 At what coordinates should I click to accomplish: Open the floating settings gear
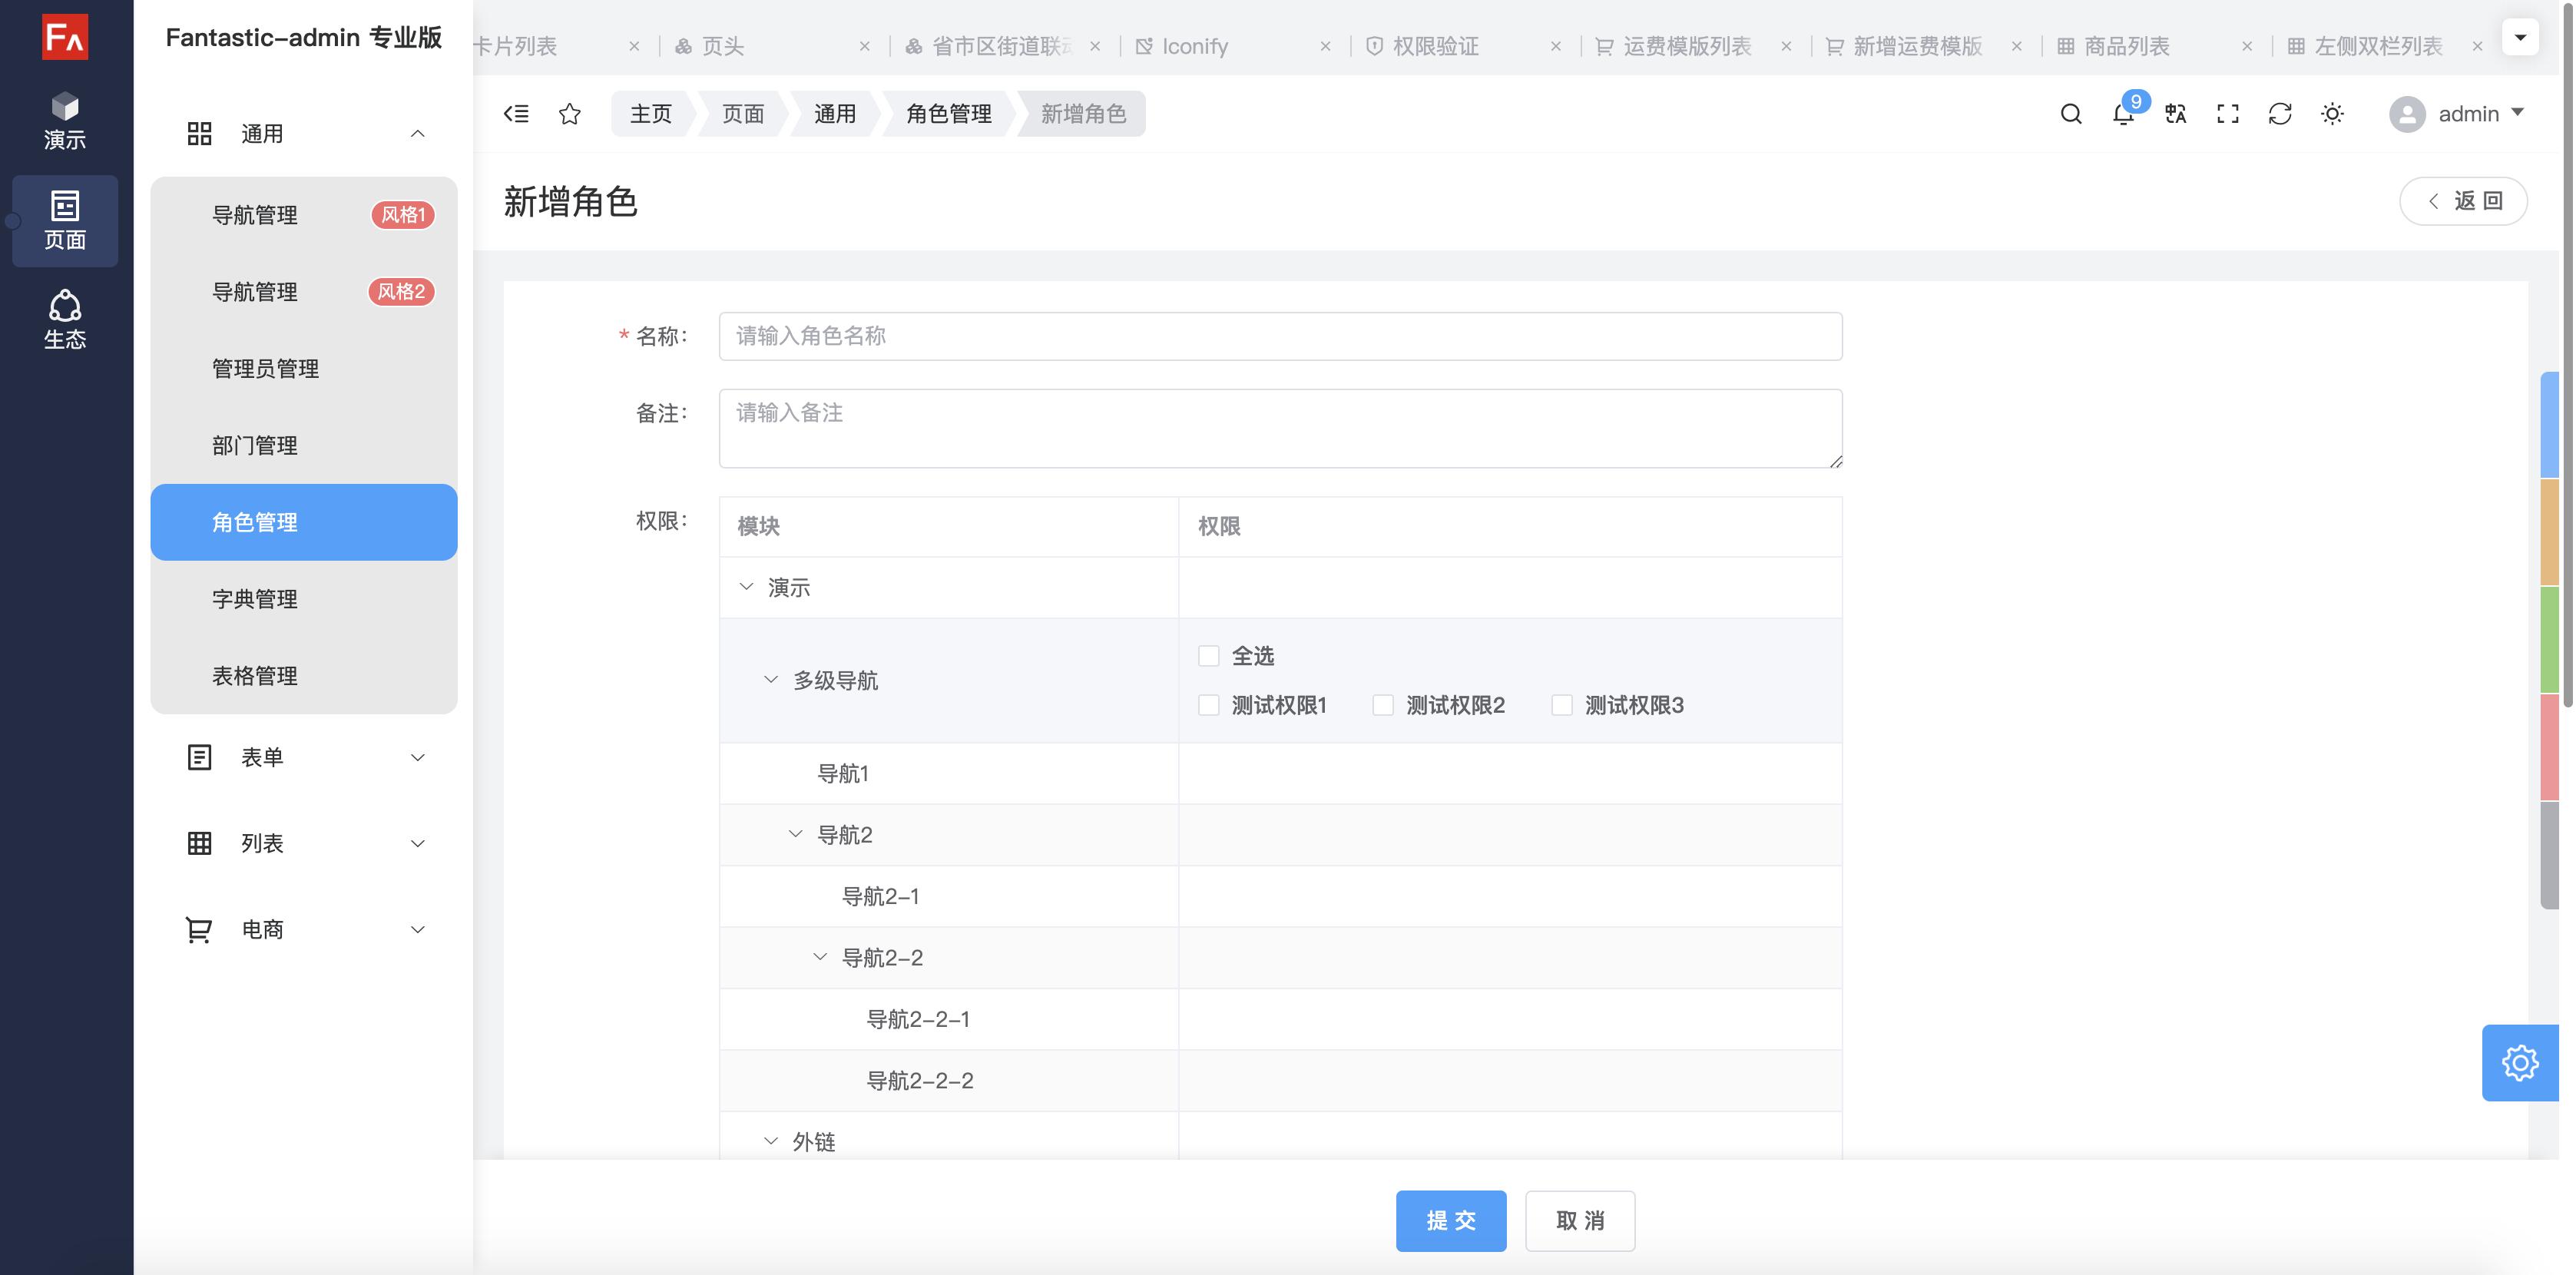pos(2519,1063)
